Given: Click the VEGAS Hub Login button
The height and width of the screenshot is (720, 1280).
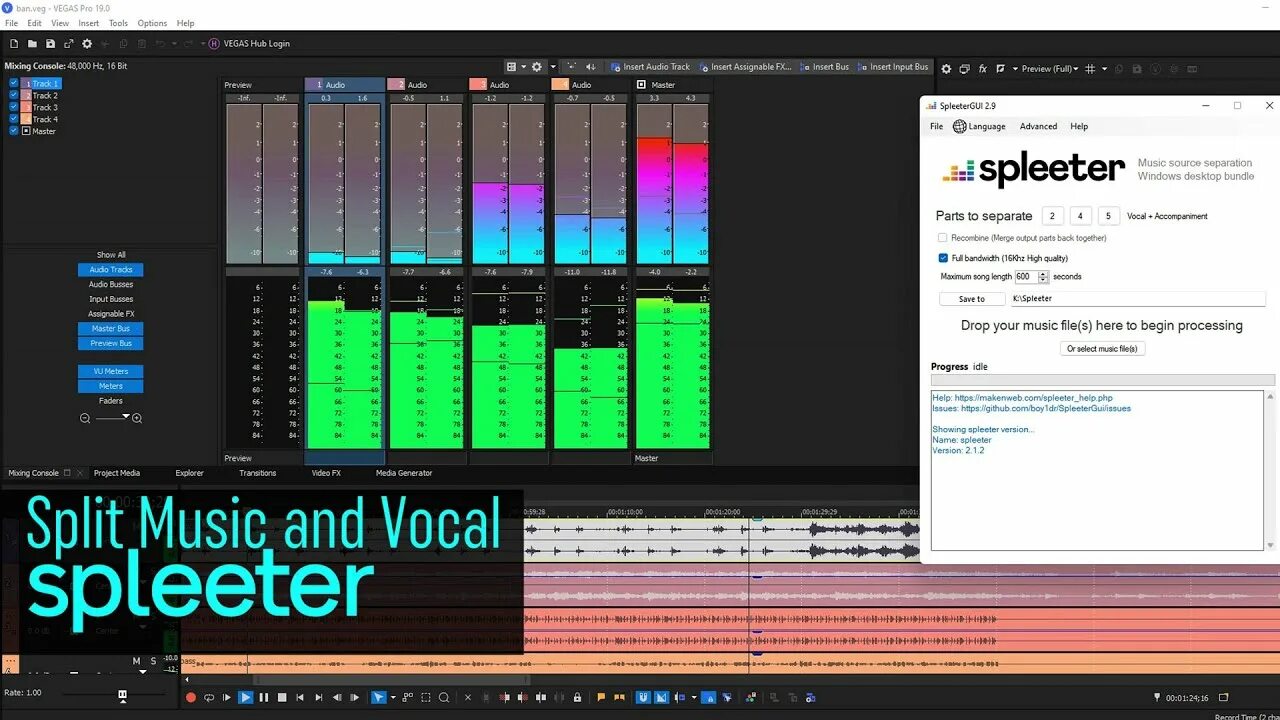Looking at the screenshot, I should (x=249, y=44).
